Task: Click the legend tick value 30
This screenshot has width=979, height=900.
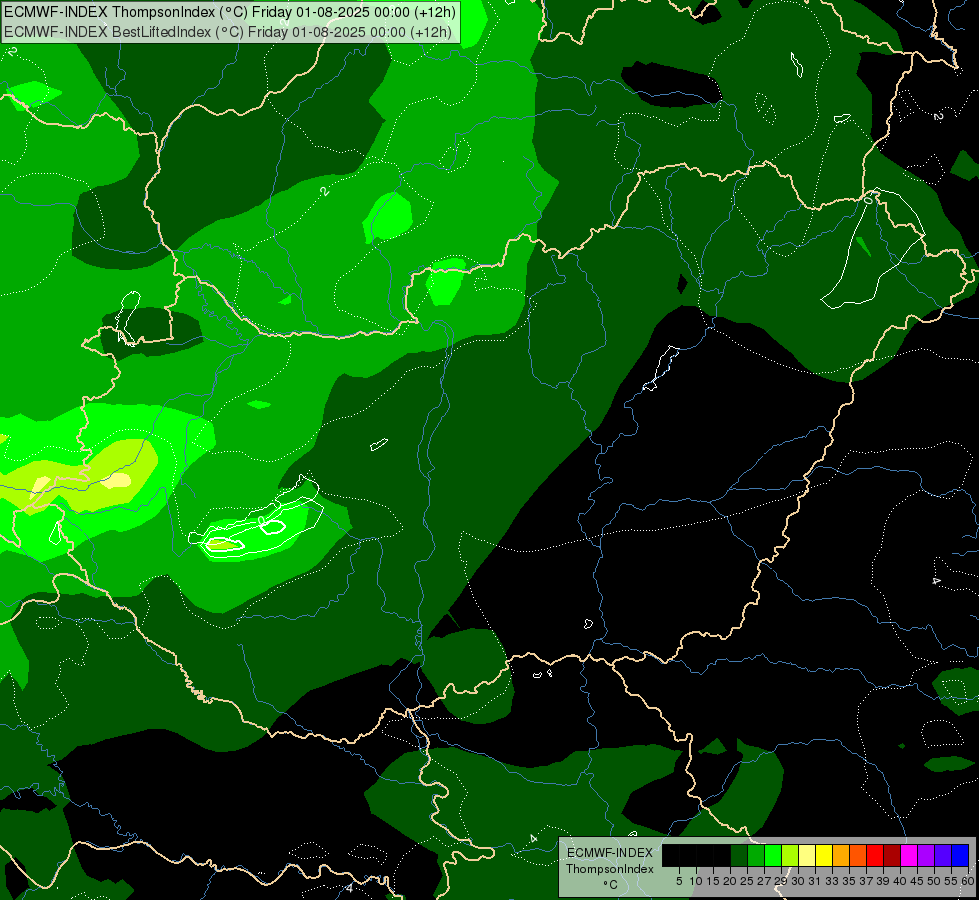Action: pyautogui.click(x=798, y=881)
